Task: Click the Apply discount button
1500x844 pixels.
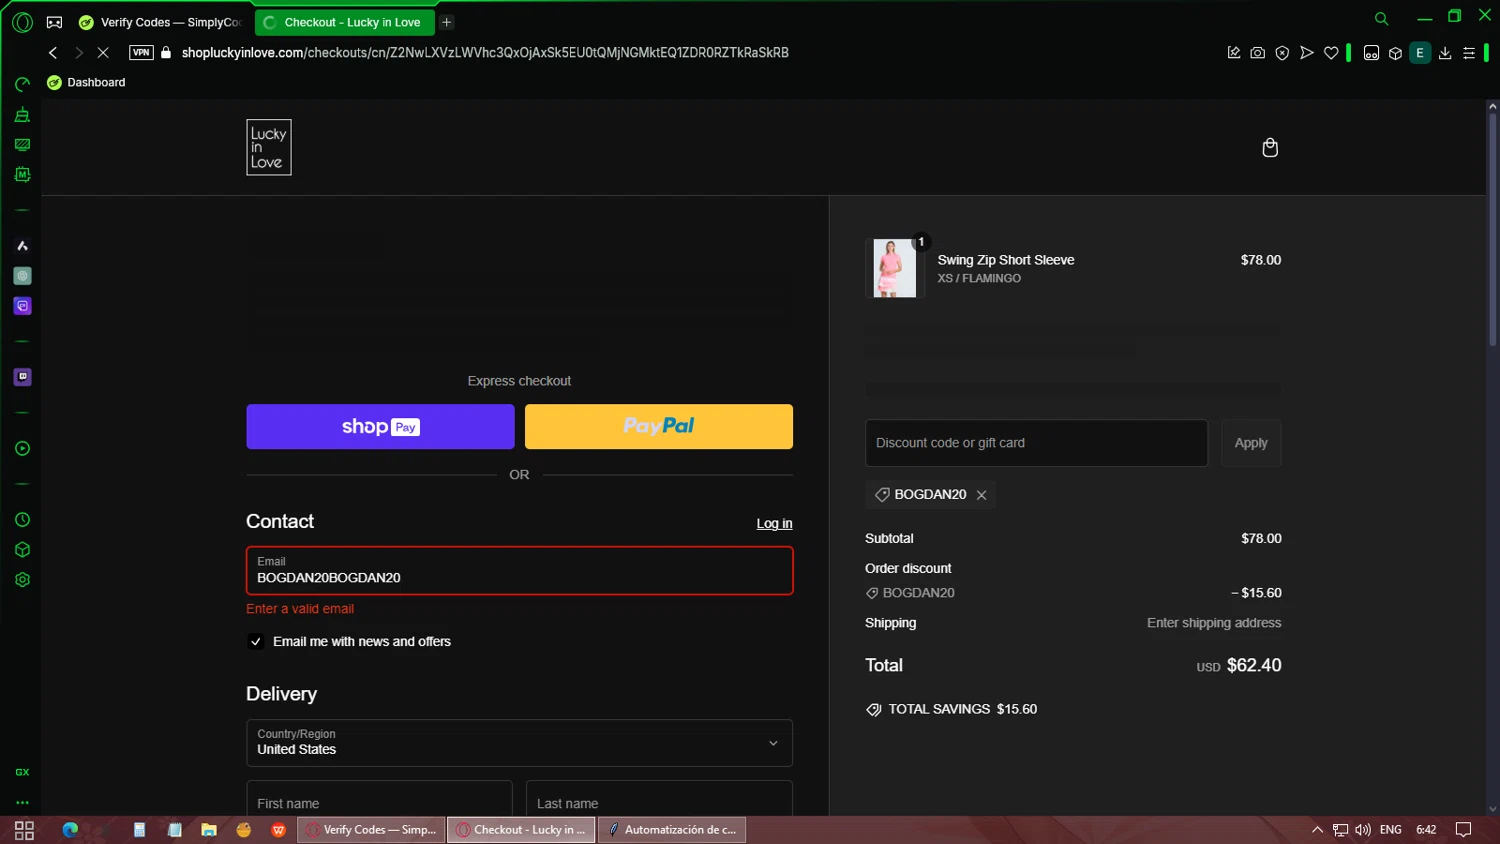Action: pyautogui.click(x=1251, y=443)
